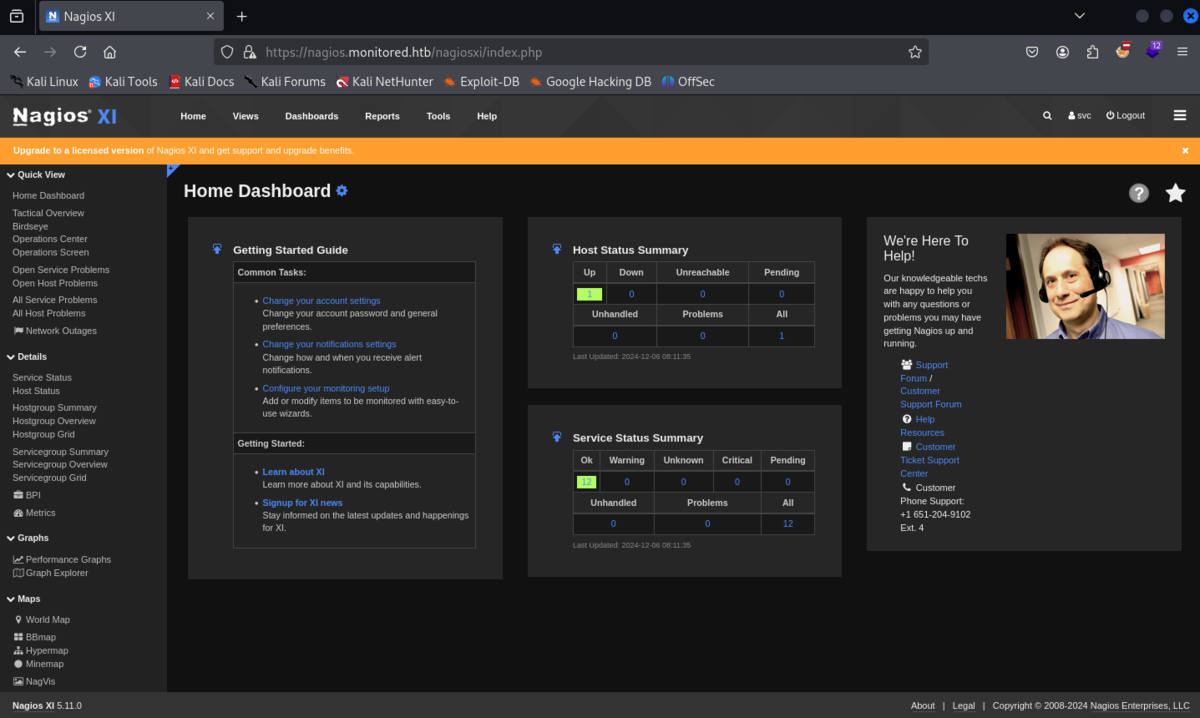The image size is (1200, 718).
Task: Open the Firefox application menu button
Action: pyautogui.click(x=1182, y=52)
